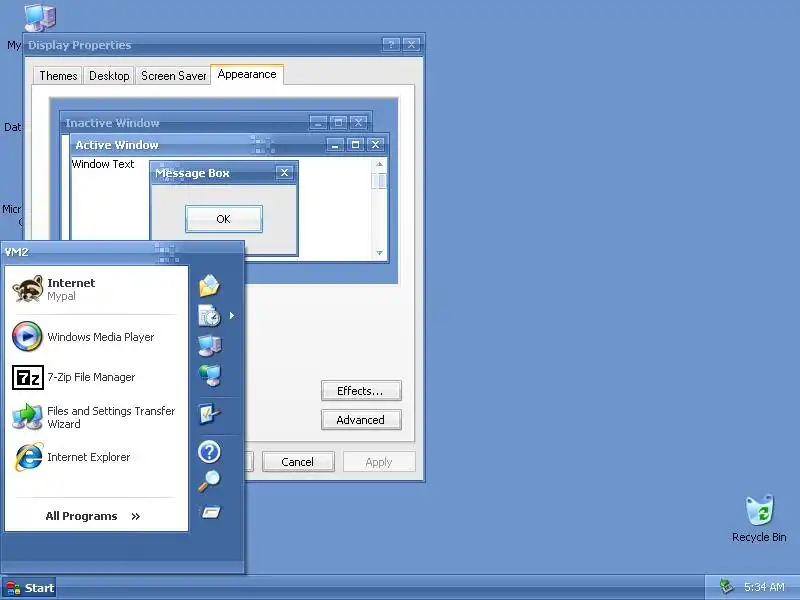
Task: Select the Appearance tab
Action: click(247, 74)
